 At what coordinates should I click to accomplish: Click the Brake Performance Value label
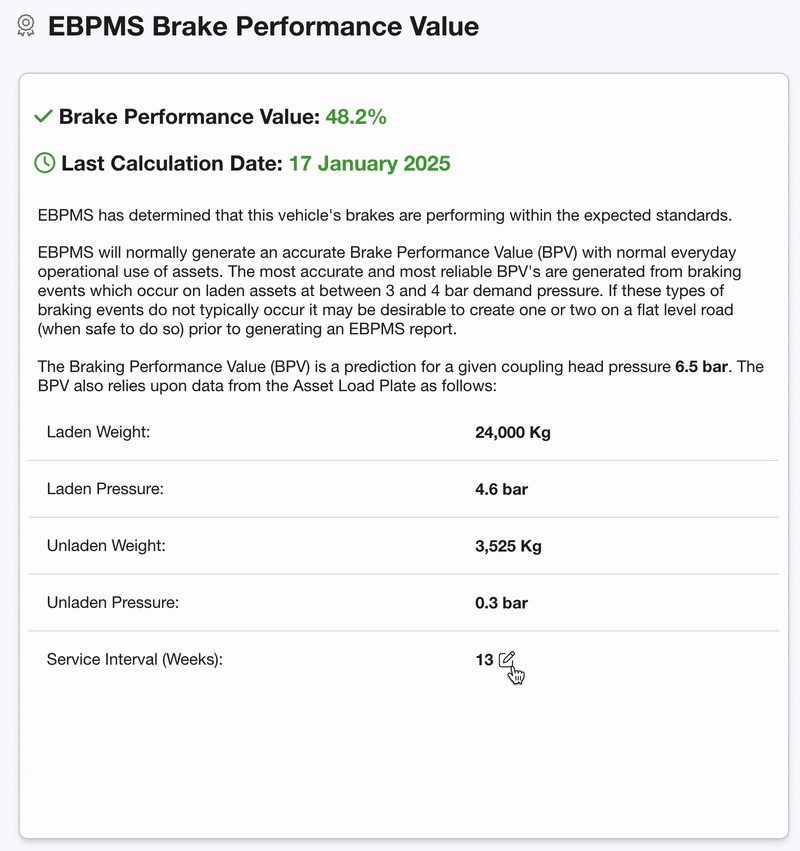tap(189, 117)
